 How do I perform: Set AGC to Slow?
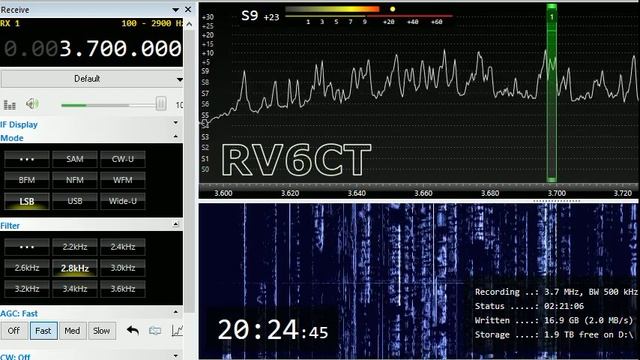101,331
